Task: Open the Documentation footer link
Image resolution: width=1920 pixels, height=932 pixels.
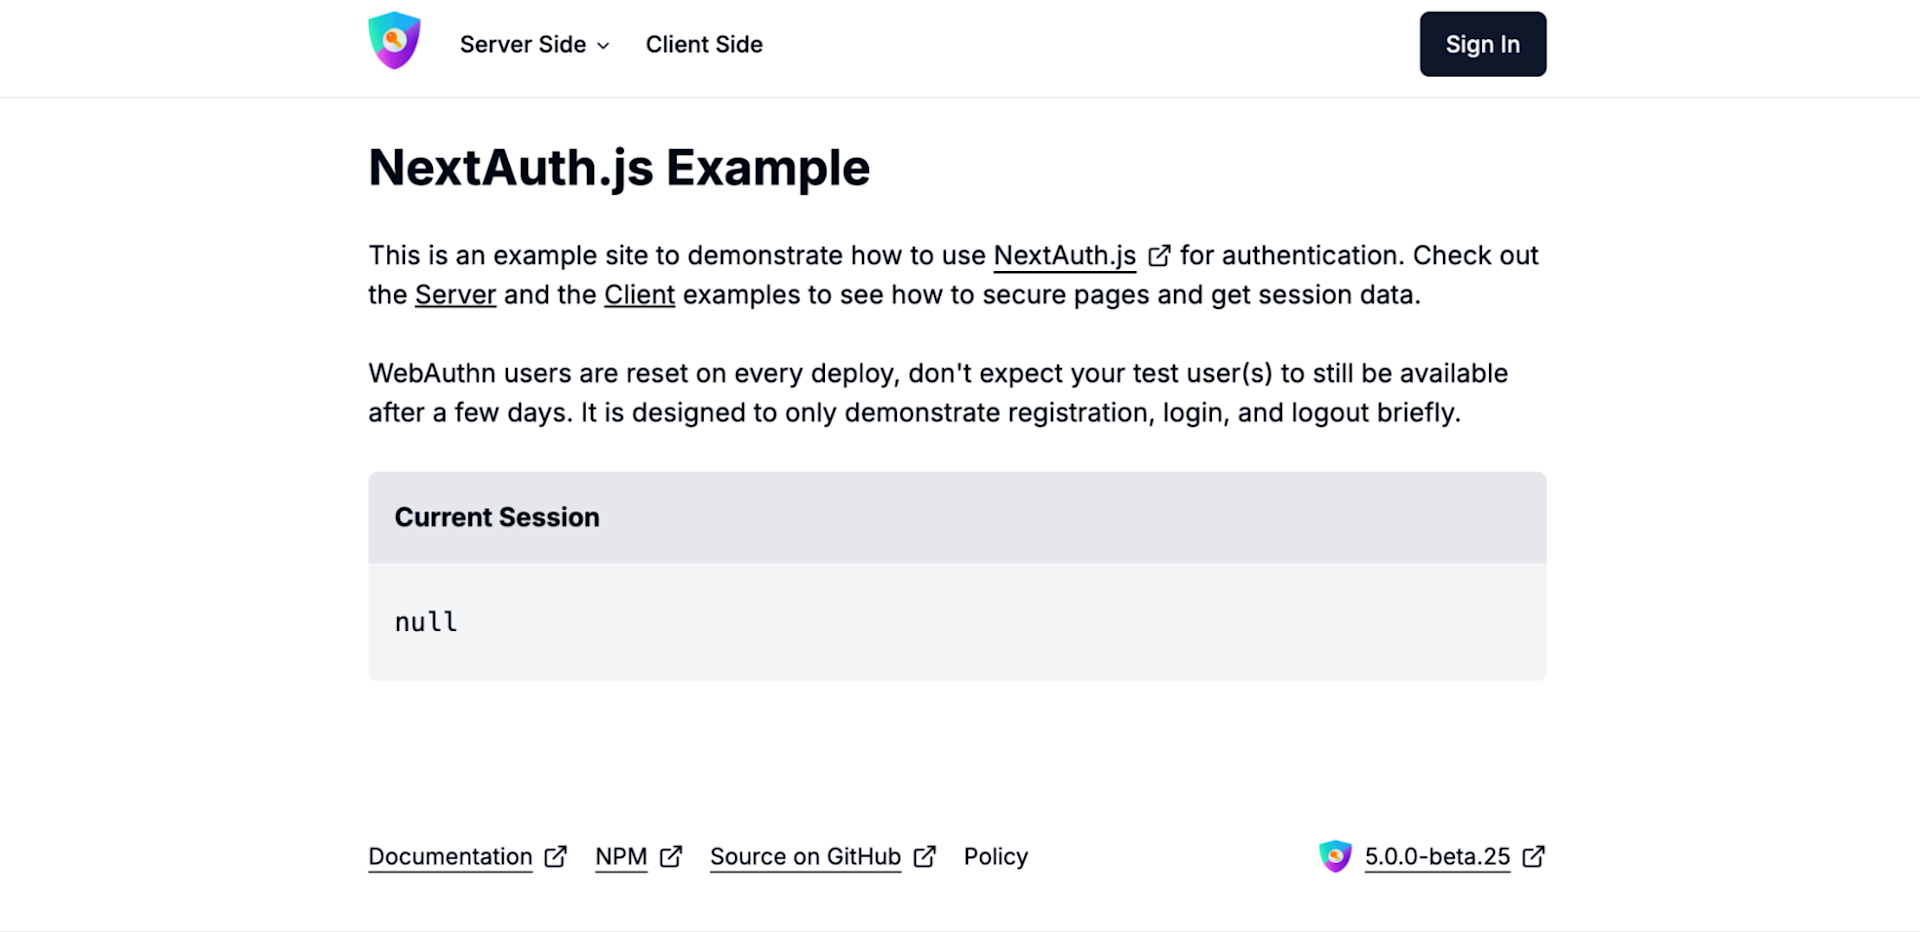Action: point(450,857)
